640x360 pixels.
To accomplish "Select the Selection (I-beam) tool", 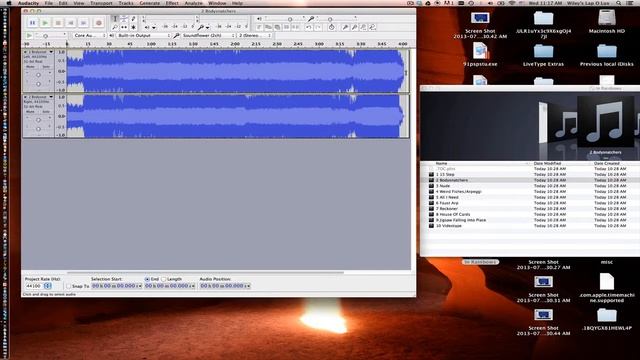I will pyautogui.click(x=115, y=19).
